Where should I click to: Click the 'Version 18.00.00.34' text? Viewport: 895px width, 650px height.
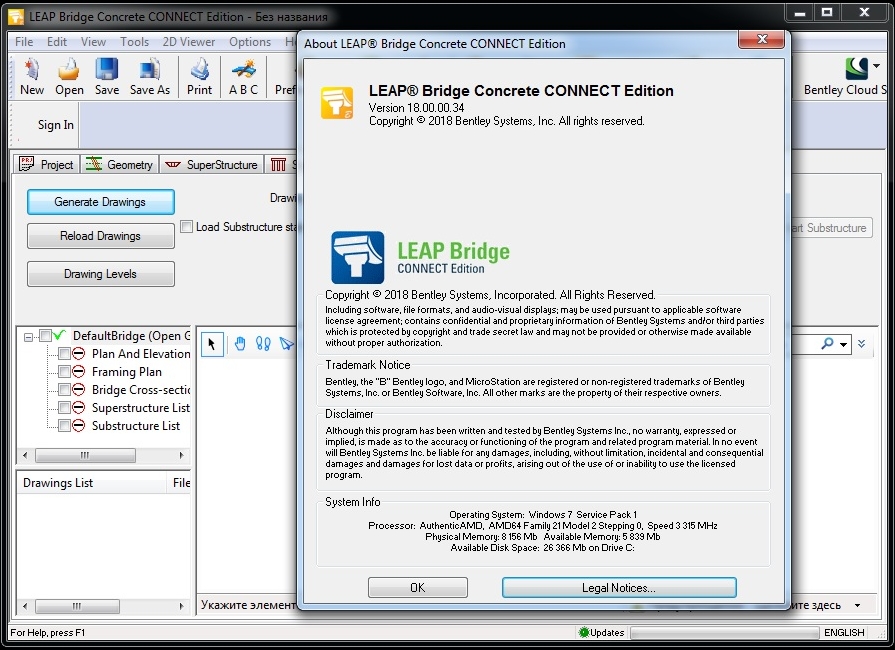click(x=416, y=108)
